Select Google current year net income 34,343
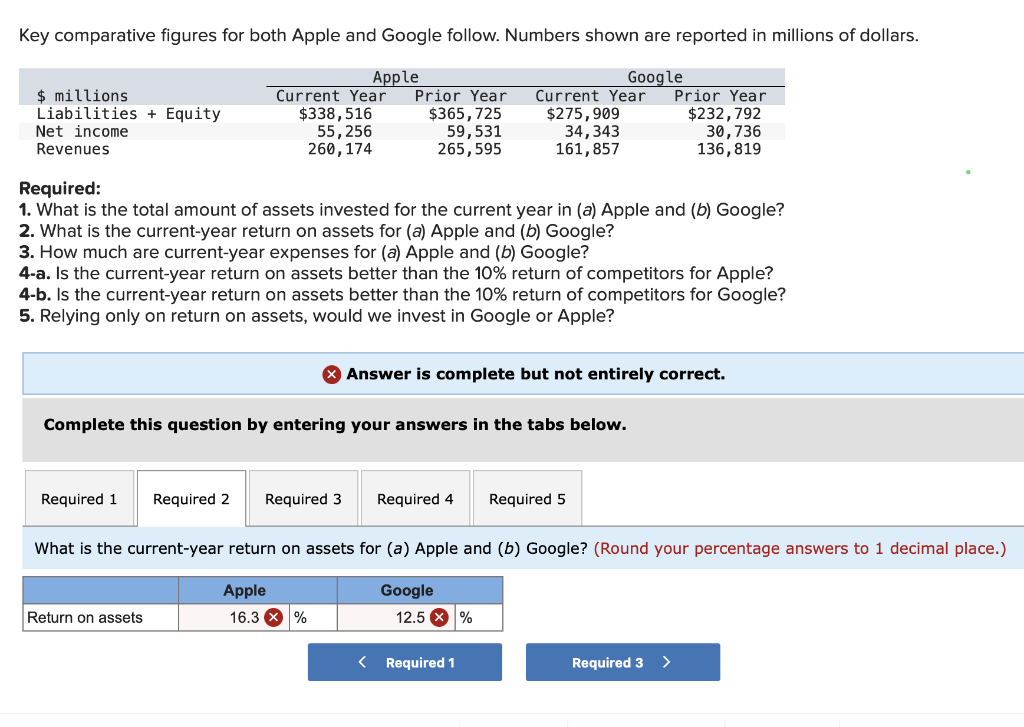Image resolution: width=1024 pixels, height=727 pixels. [592, 131]
